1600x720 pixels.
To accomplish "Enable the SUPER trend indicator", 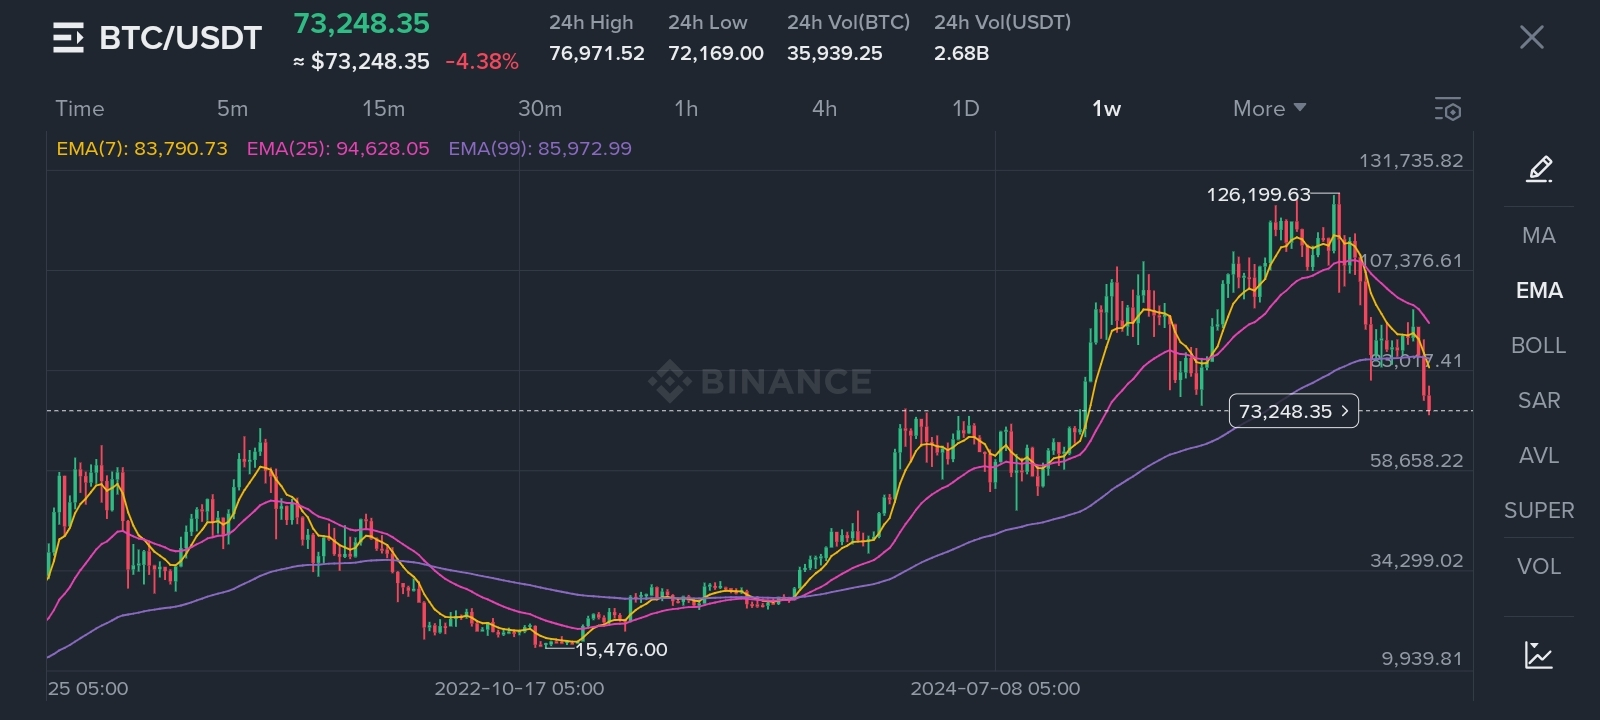I will pyautogui.click(x=1538, y=510).
